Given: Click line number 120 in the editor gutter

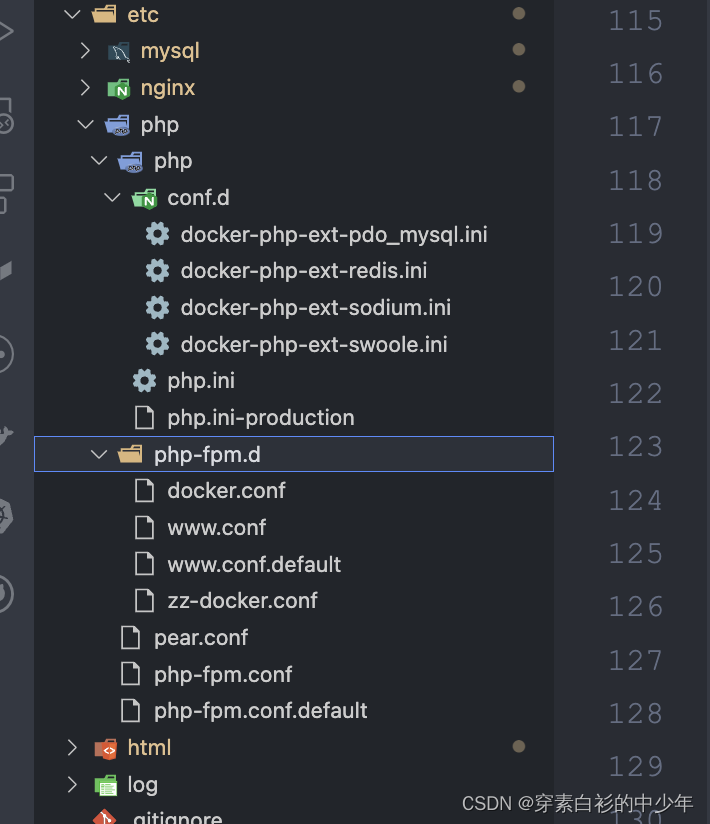Looking at the screenshot, I should (635, 286).
